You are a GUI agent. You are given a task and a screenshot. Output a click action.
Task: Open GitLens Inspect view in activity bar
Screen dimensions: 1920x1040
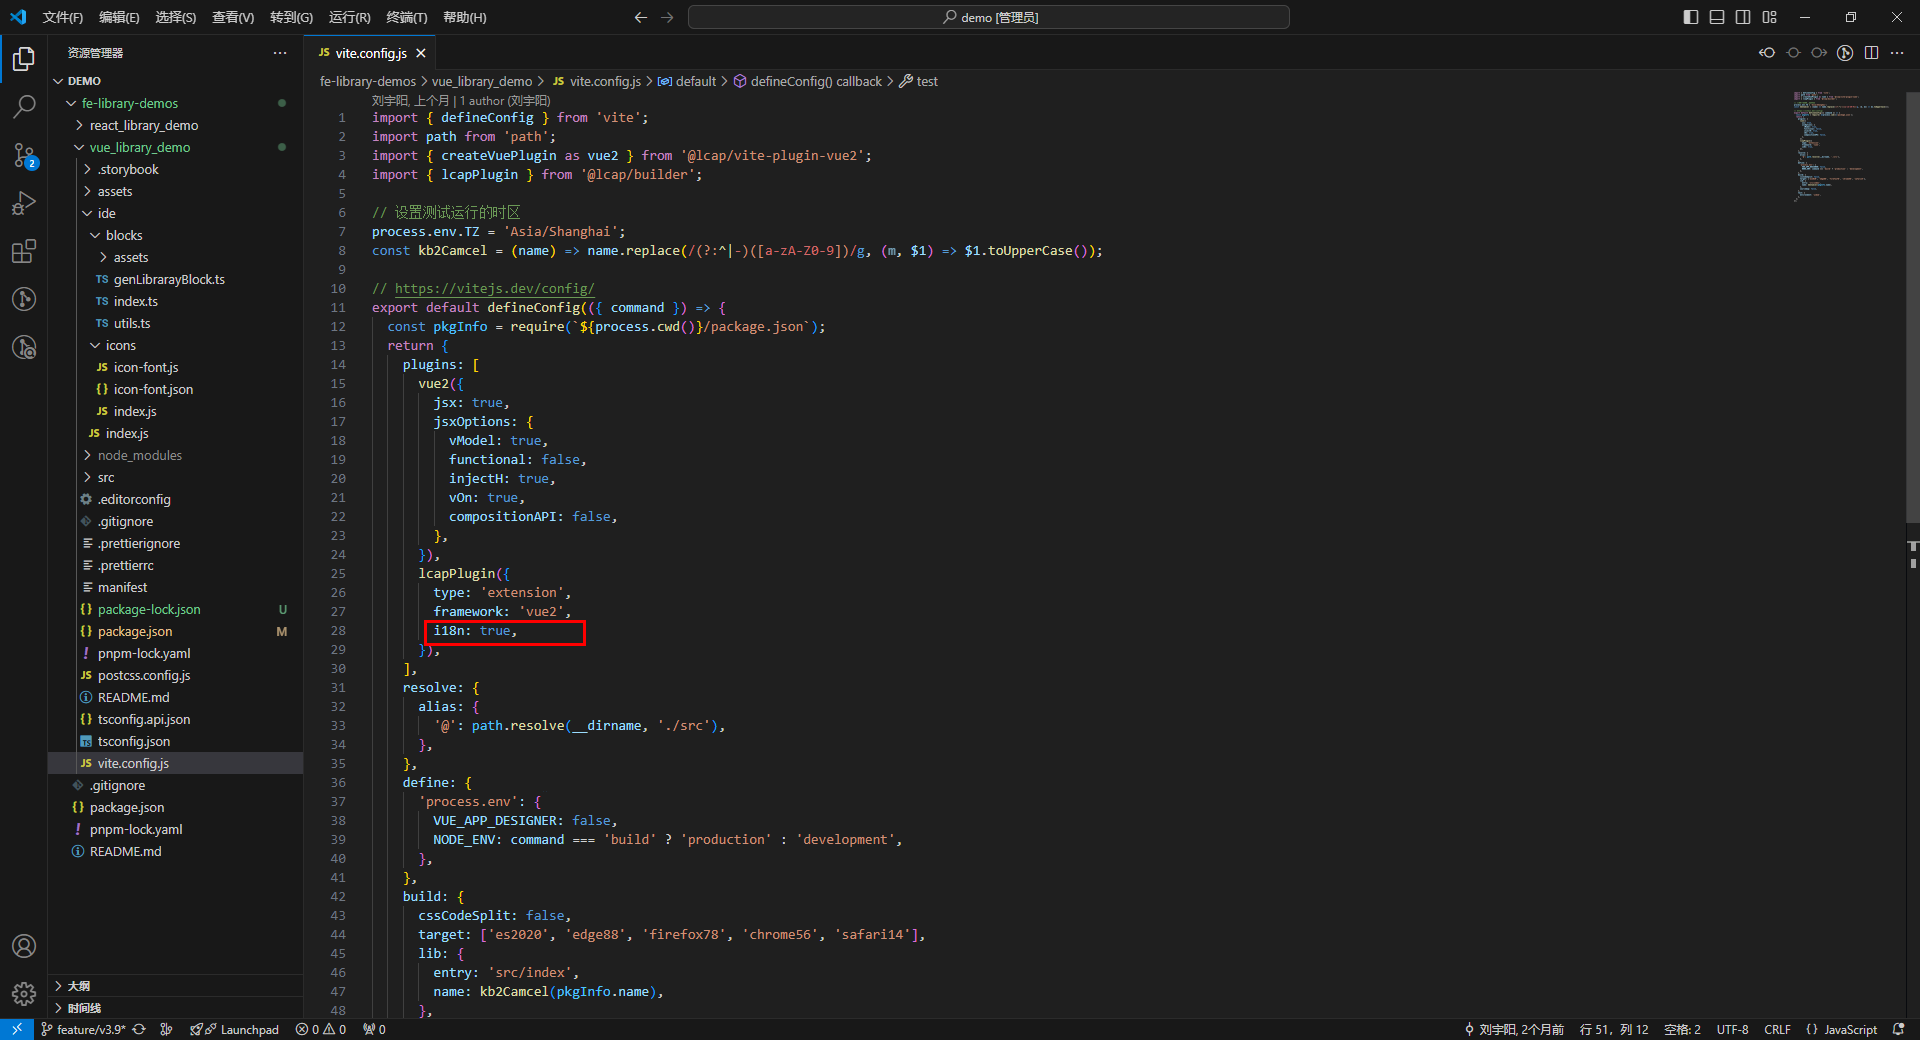tap(24, 347)
